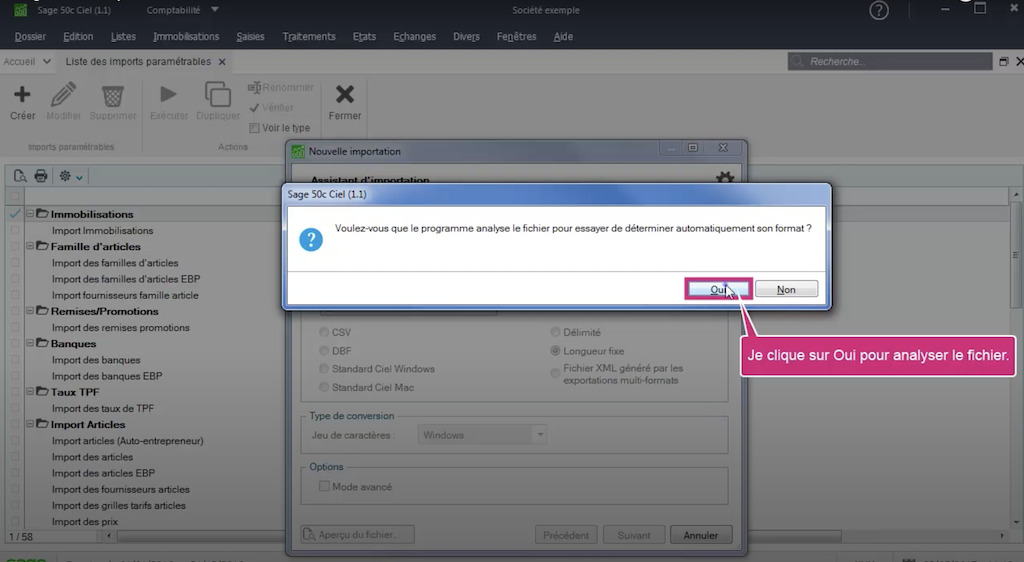
Task: Select Import des banques EBP
Action: 107,376
